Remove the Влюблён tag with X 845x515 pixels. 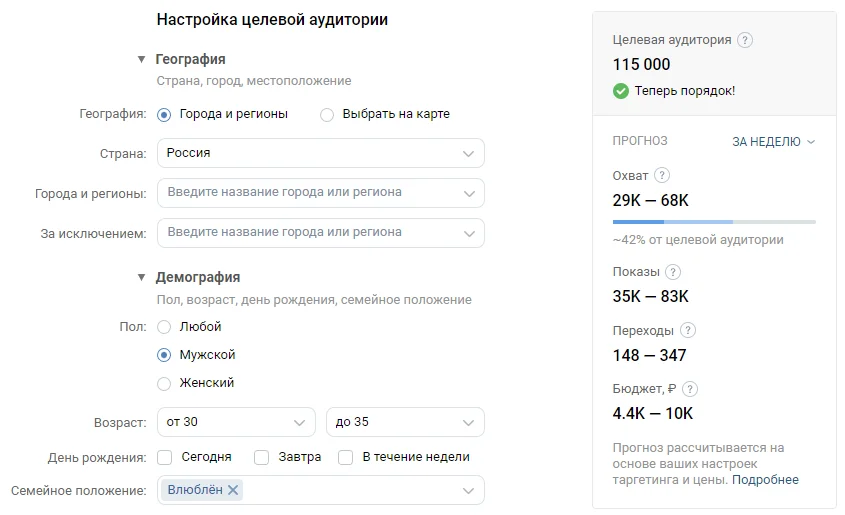[x=233, y=490]
